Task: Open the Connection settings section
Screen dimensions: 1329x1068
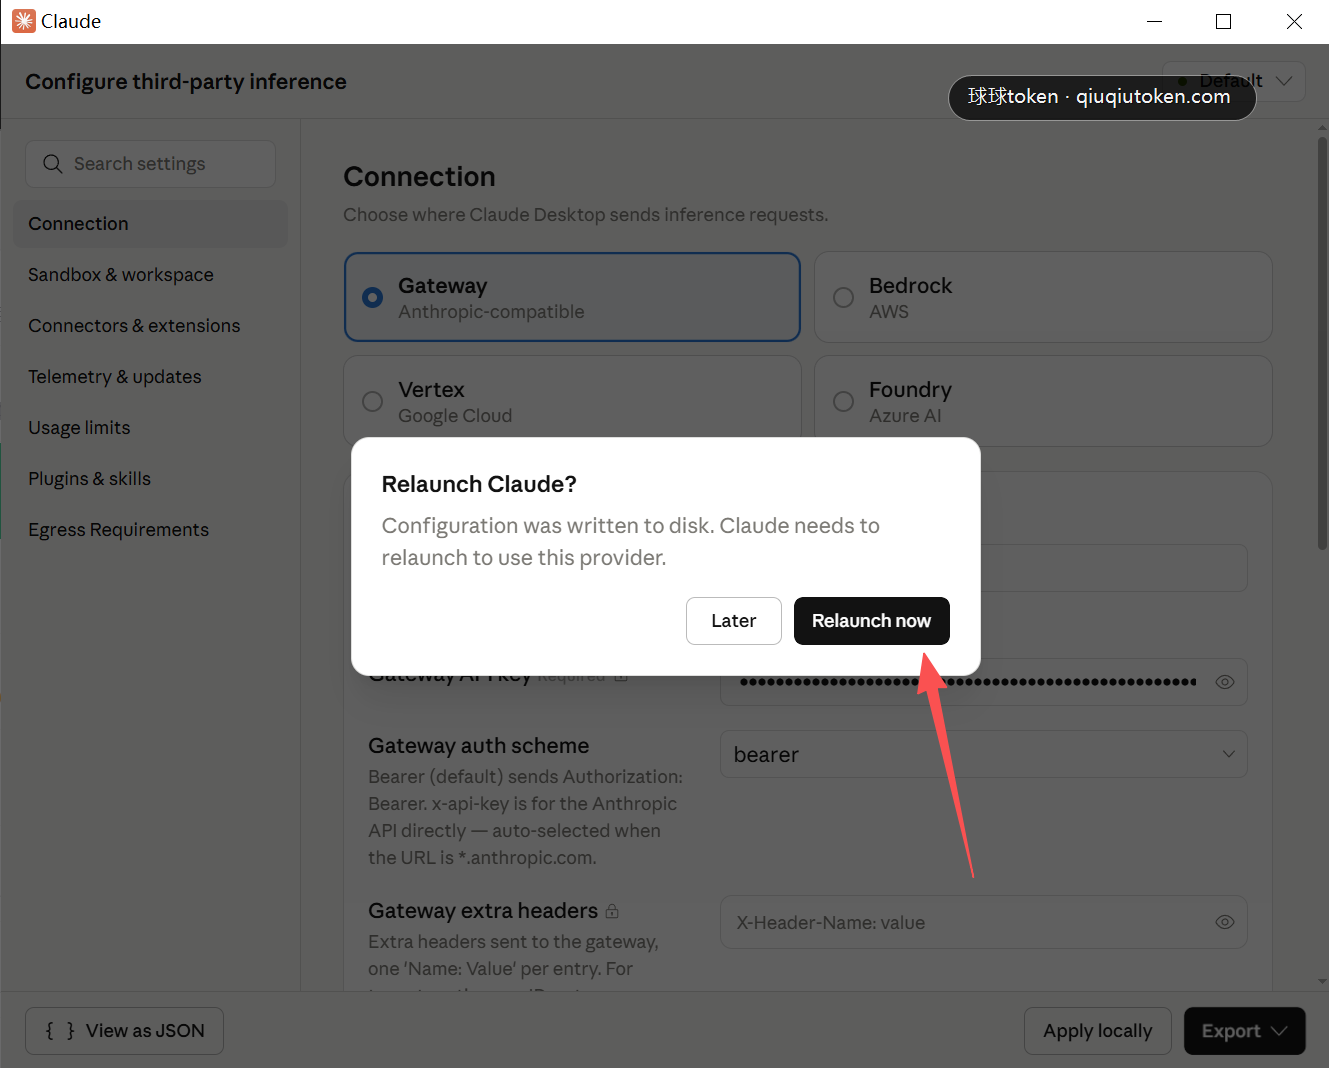Action: coord(150,224)
